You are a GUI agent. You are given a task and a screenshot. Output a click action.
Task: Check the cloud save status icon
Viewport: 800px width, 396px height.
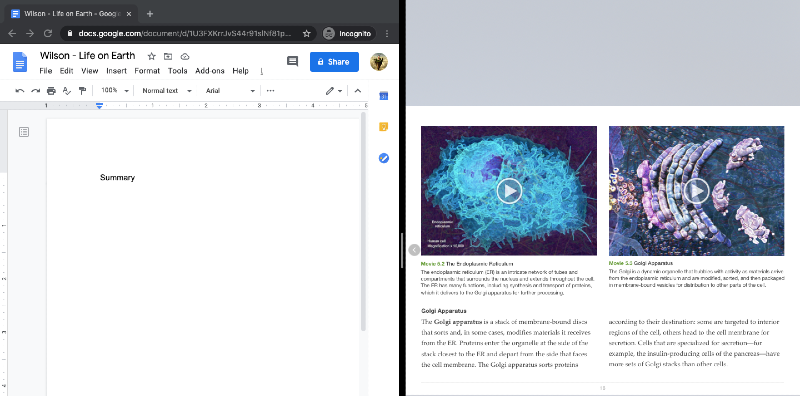click(185, 56)
